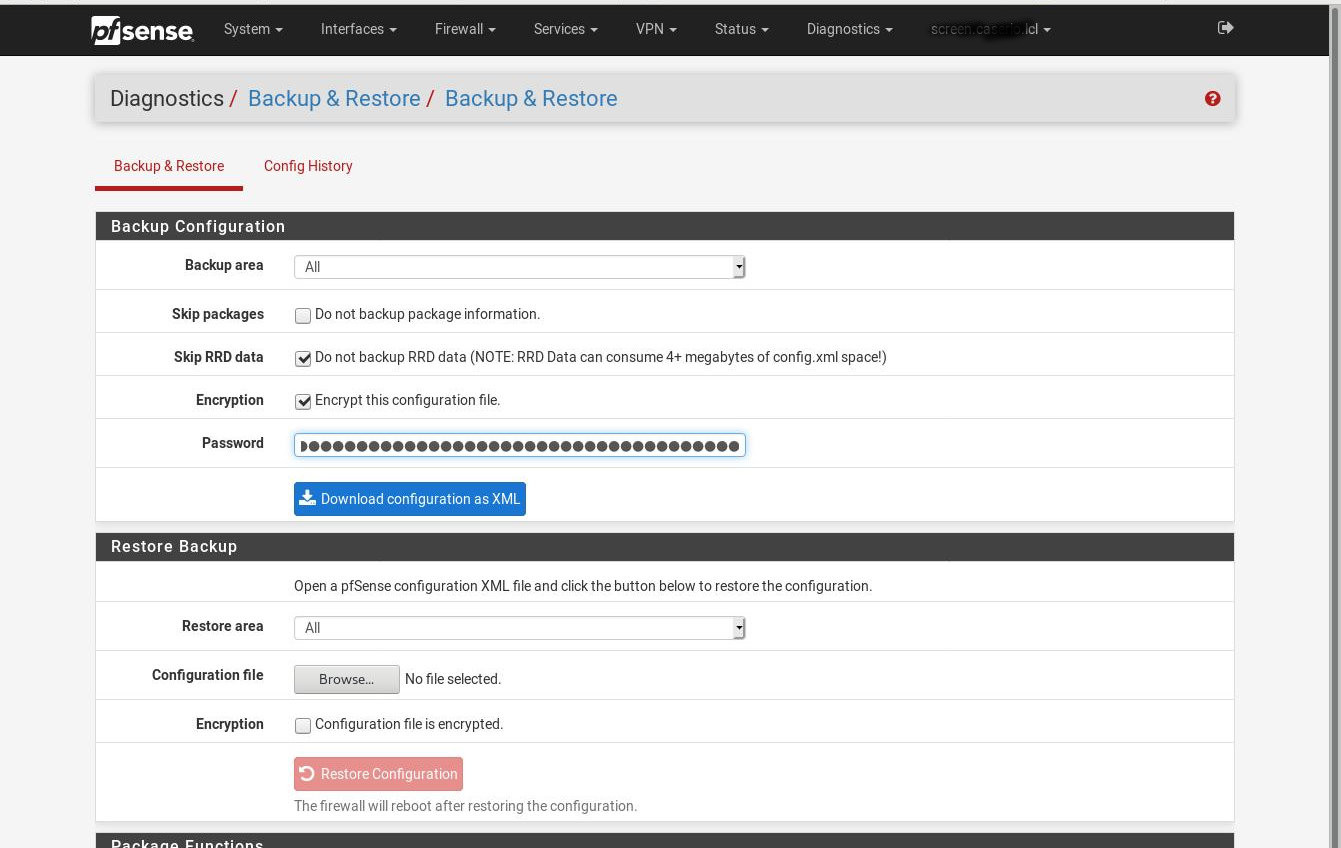The image size is (1341, 848).
Task: Click Download configuration as XML button
Action: pyautogui.click(x=410, y=499)
